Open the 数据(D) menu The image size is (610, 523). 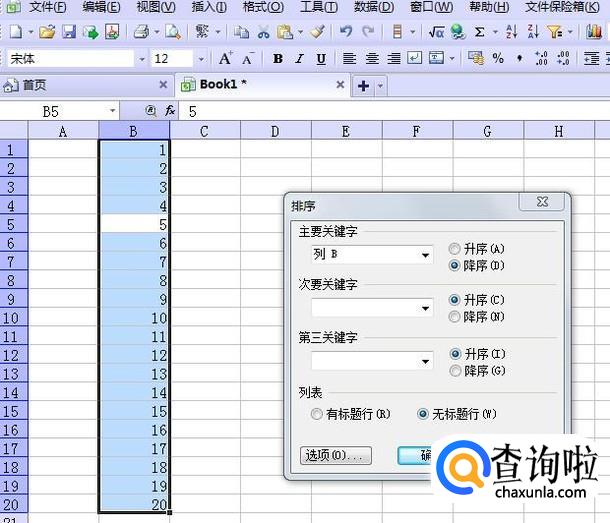[x=374, y=7]
